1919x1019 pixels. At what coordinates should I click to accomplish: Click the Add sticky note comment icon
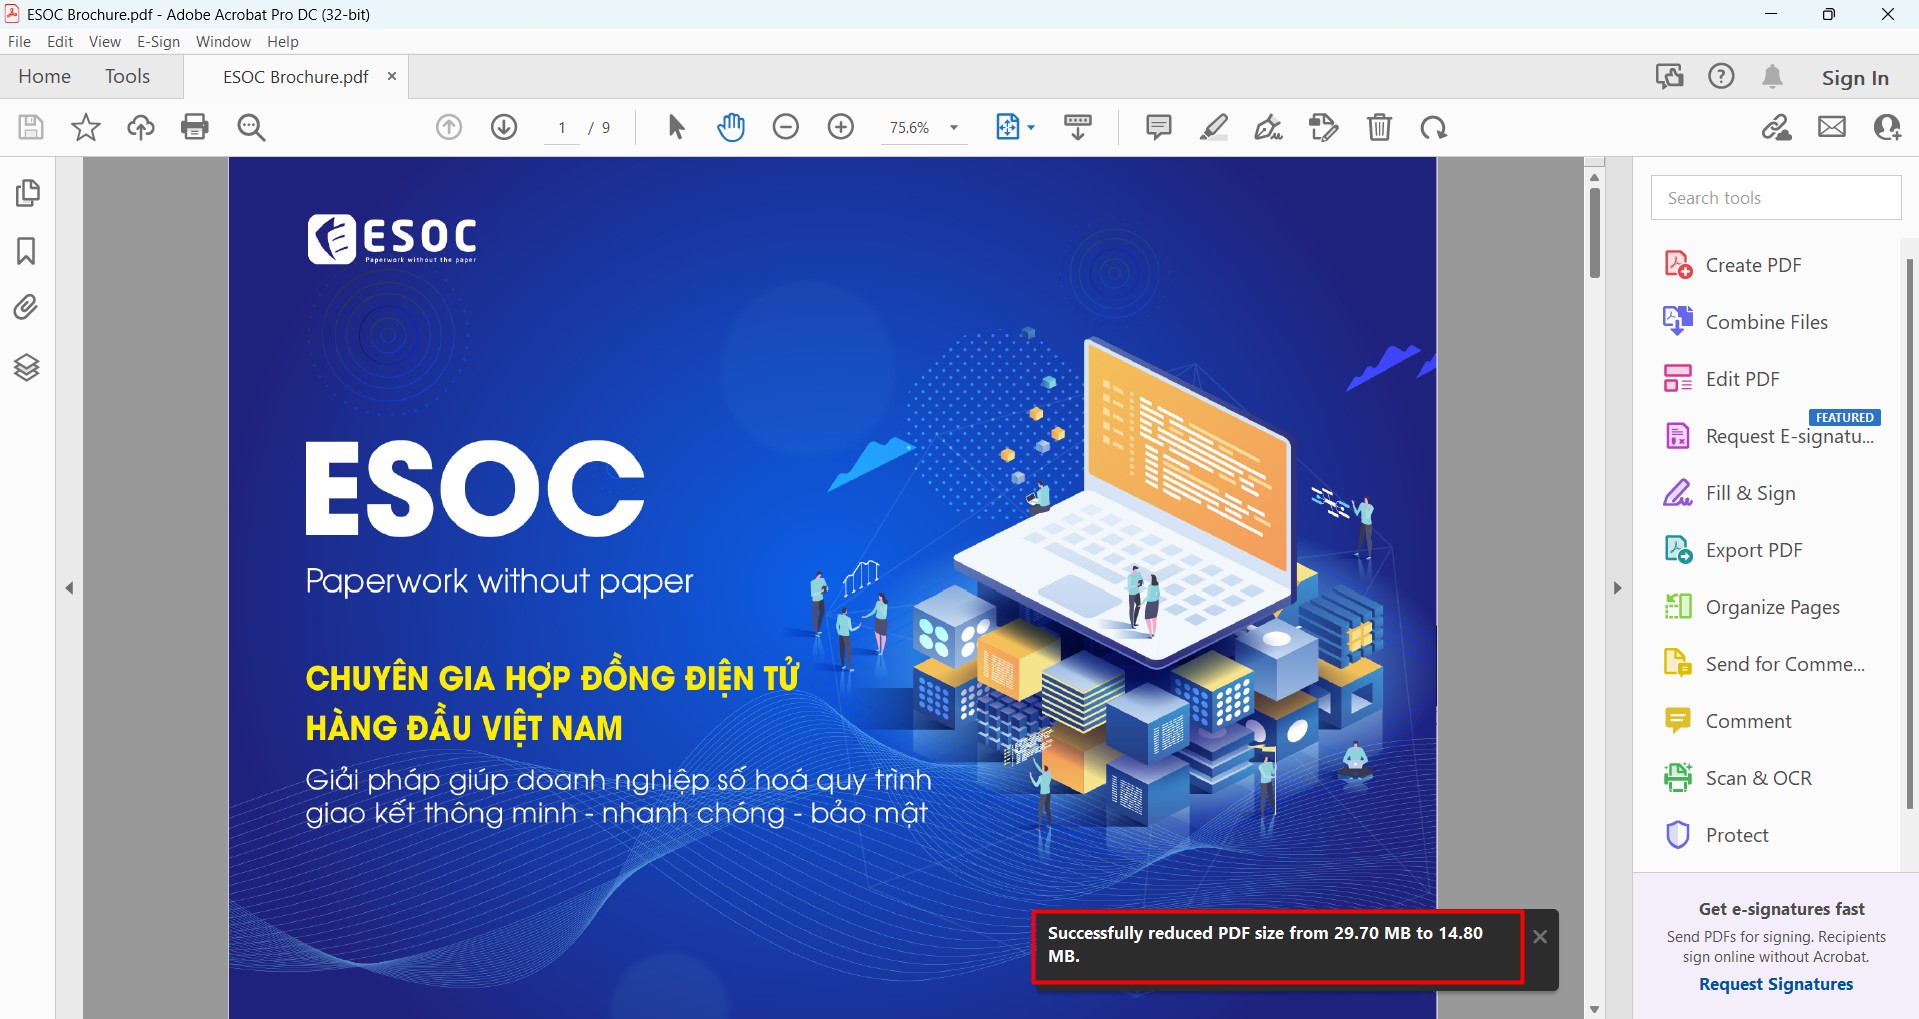(x=1158, y=127)
